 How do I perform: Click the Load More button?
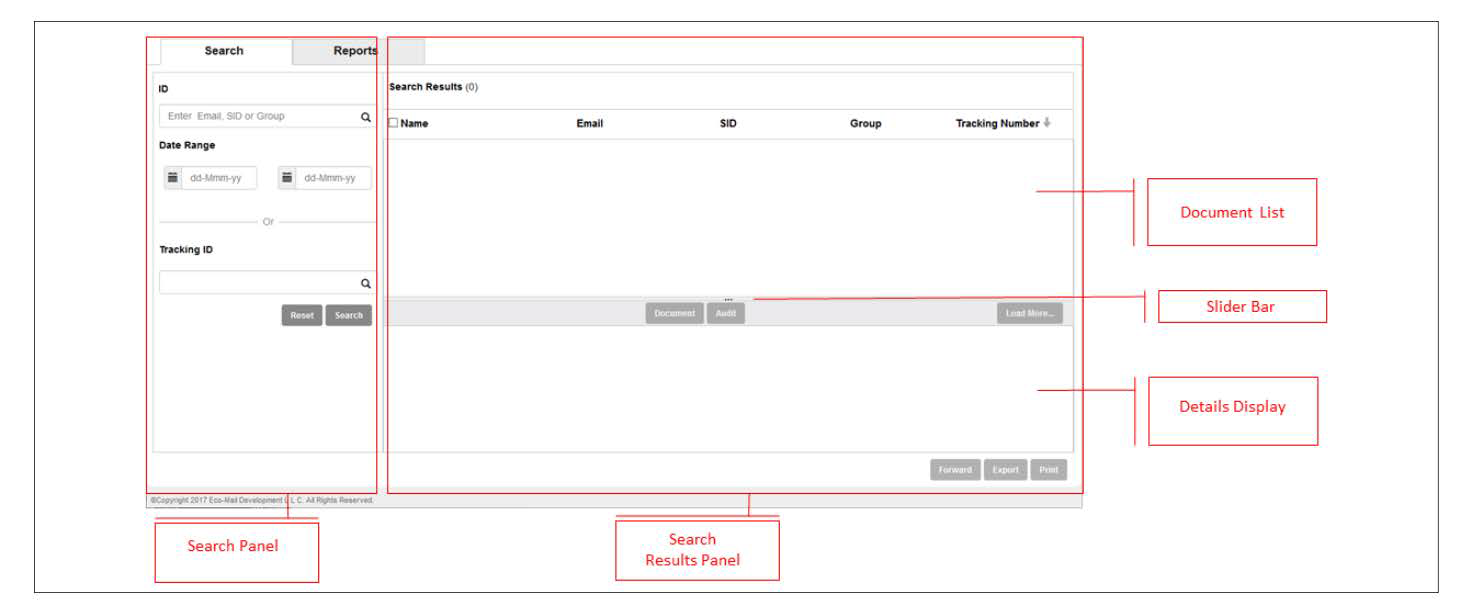point(1029,313)
